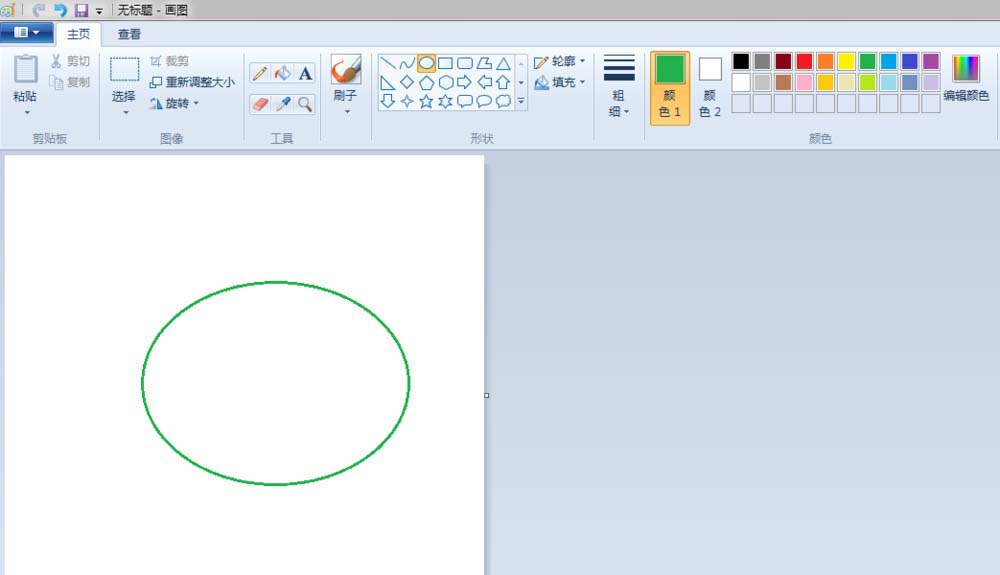
Task: Select the Magnifier tool
Action: coord(305,104)
